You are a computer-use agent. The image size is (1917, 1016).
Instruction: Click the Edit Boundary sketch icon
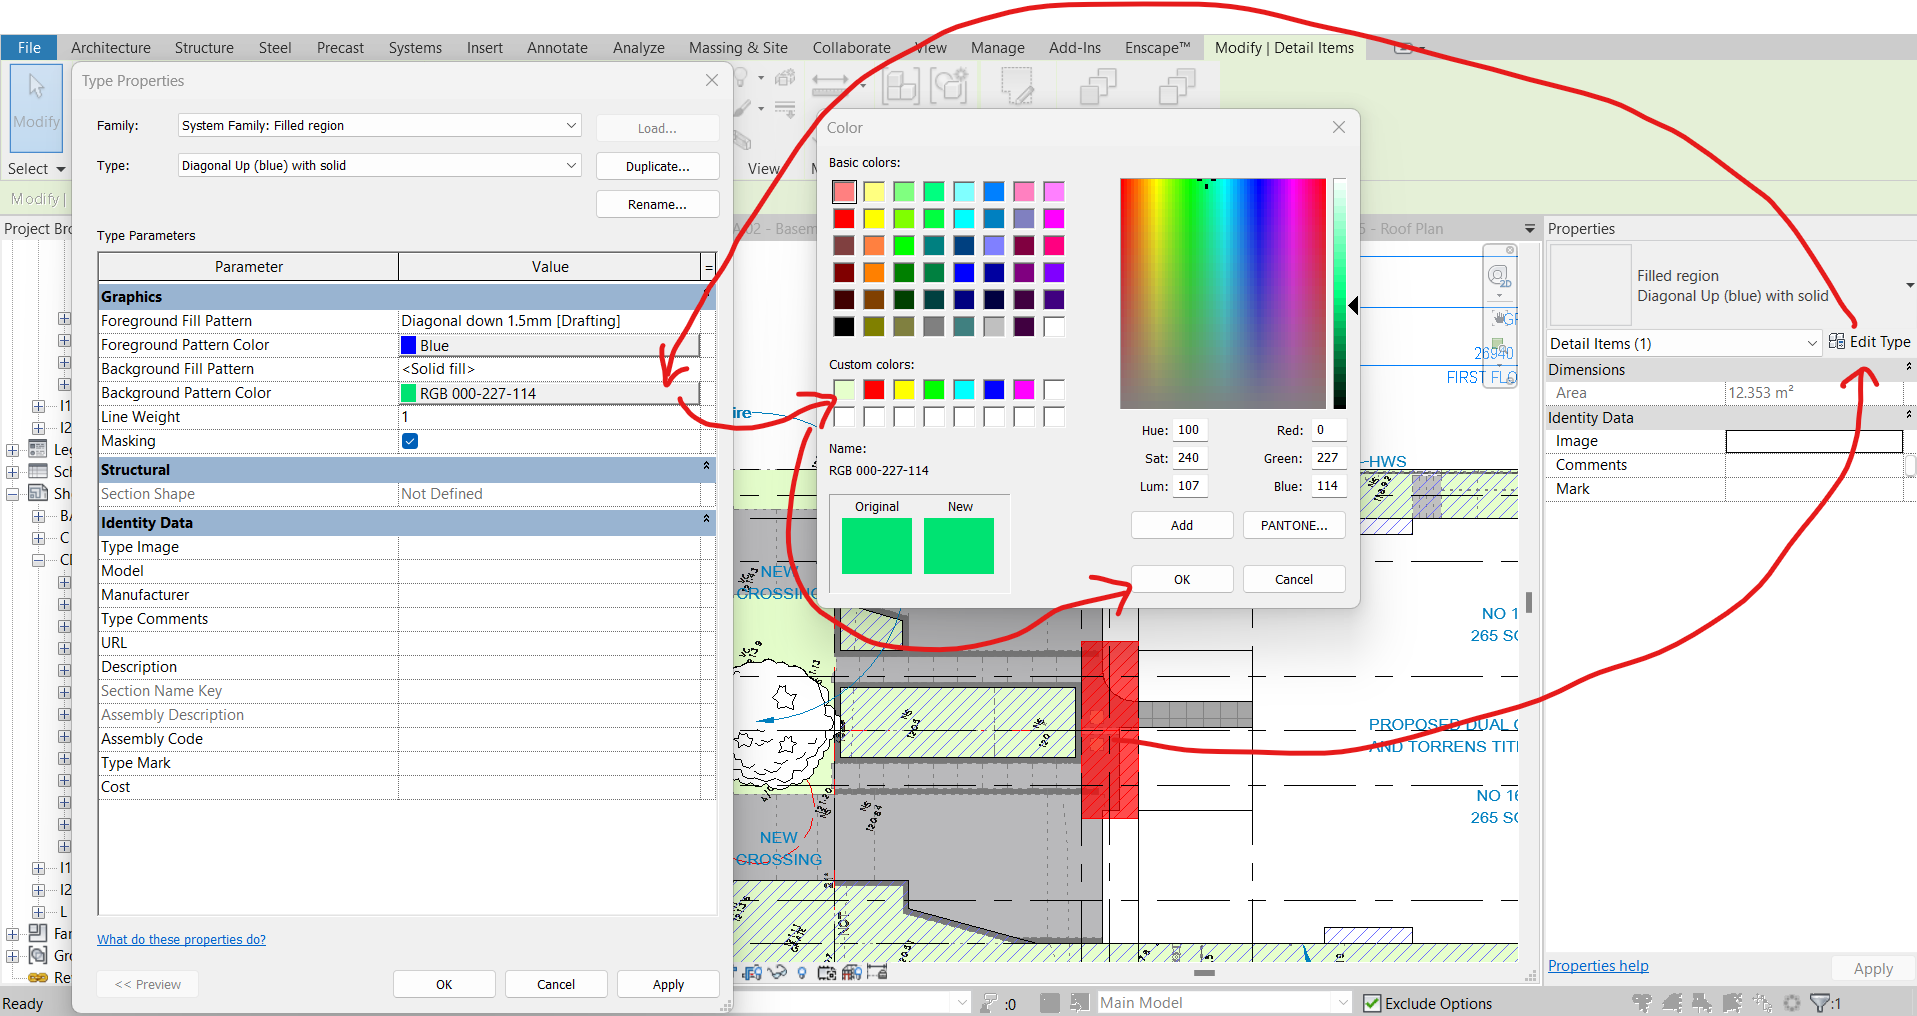[x=1017, y=87]
